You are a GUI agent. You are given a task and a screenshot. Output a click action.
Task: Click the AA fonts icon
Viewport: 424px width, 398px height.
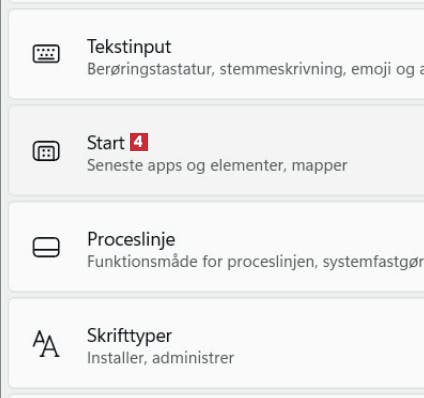click(46, 344)
